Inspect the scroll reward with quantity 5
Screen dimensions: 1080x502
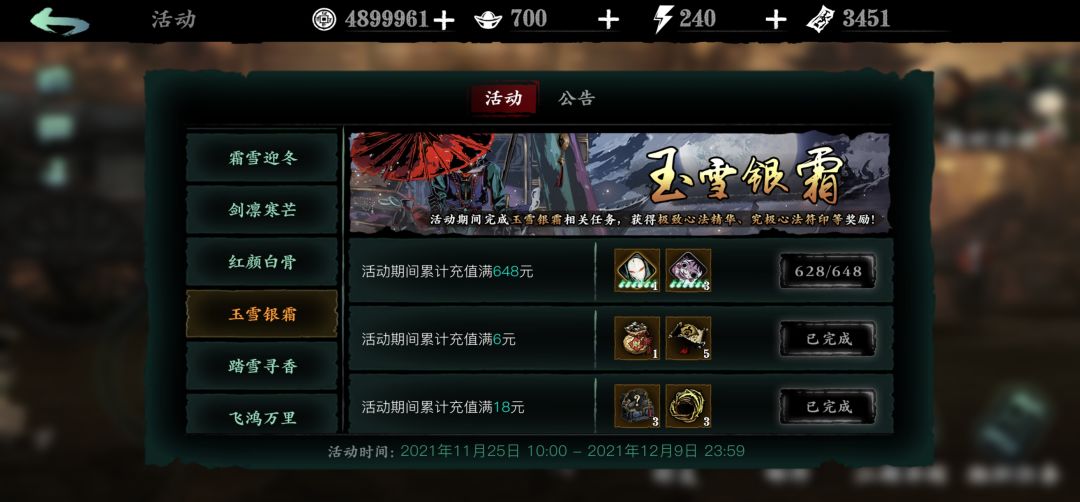pyautogui.click(x=688, y=338)
